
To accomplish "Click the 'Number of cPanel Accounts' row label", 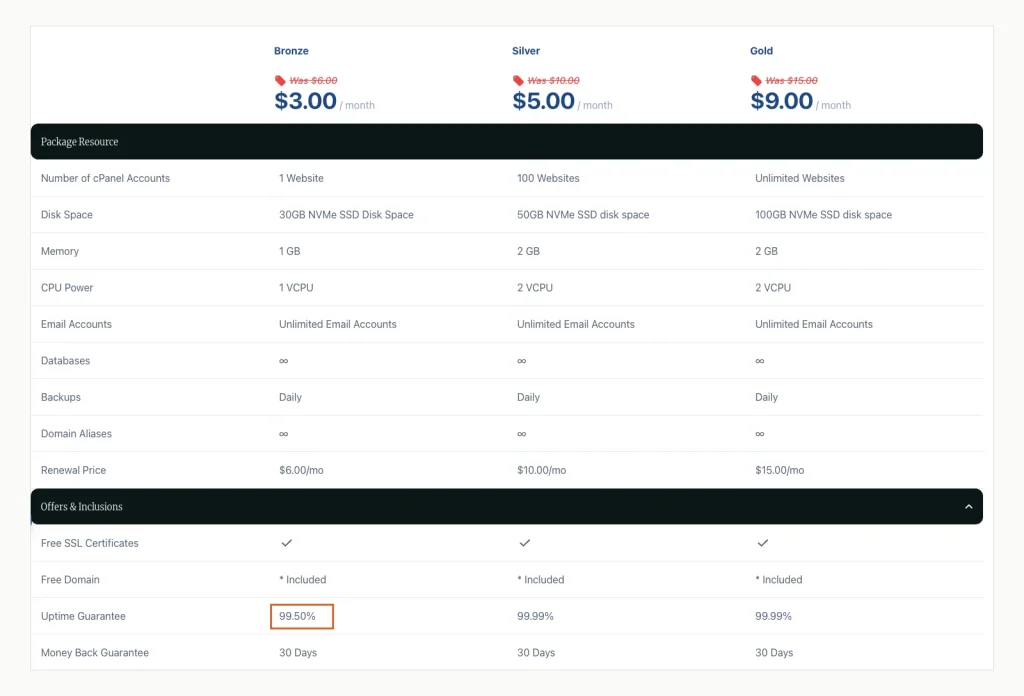I will coord(105,178).
